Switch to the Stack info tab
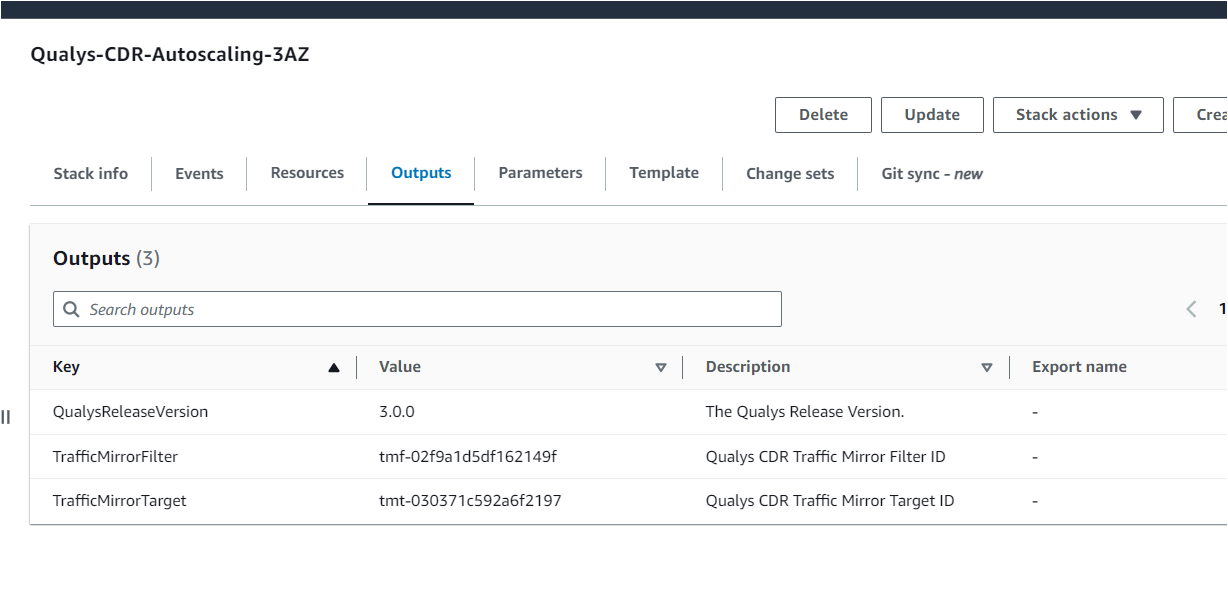Viewport: 1228px width, 590px height. [91, 173]
